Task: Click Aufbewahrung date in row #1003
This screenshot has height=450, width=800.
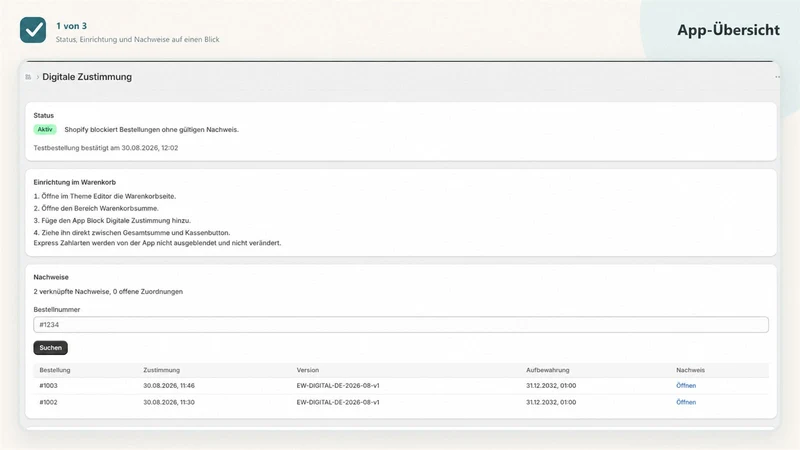Action: pyautogui.click(x=551, y=386)
